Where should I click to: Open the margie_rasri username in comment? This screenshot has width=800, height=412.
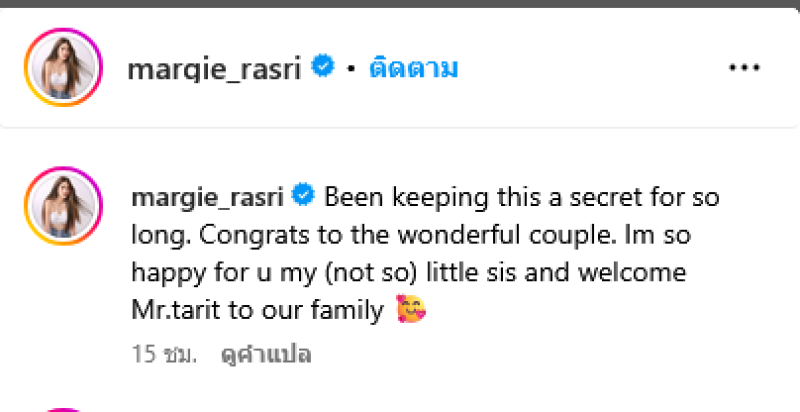[209, 196]
